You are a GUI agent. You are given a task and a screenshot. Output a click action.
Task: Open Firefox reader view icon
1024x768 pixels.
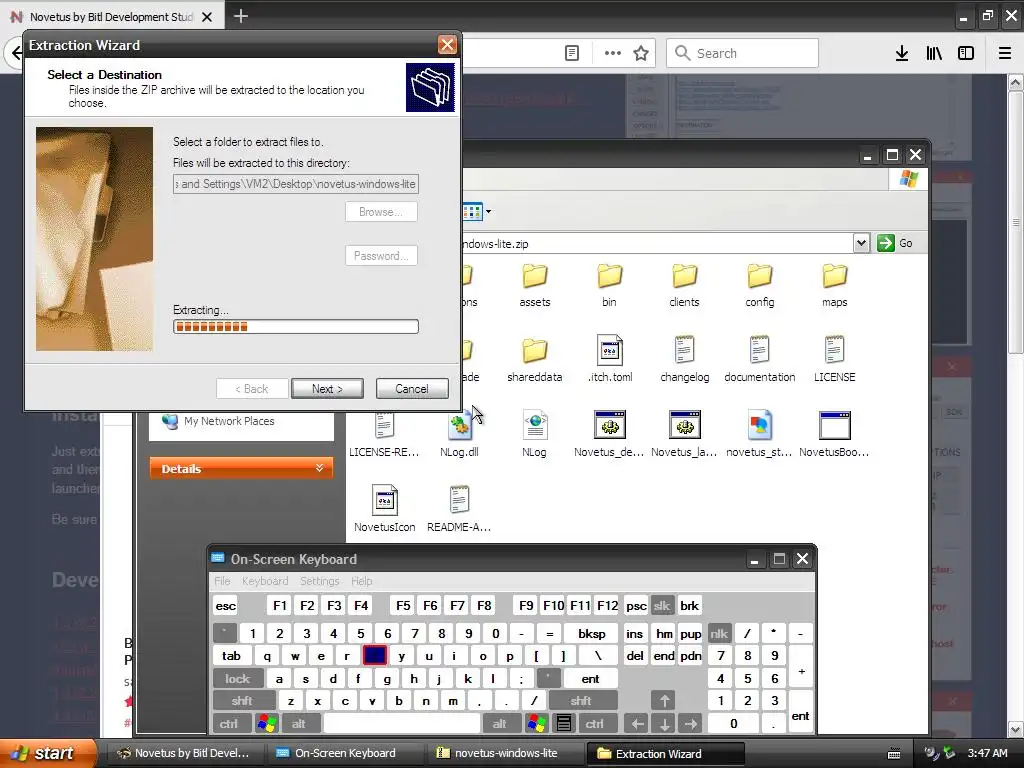coord(572,54)
